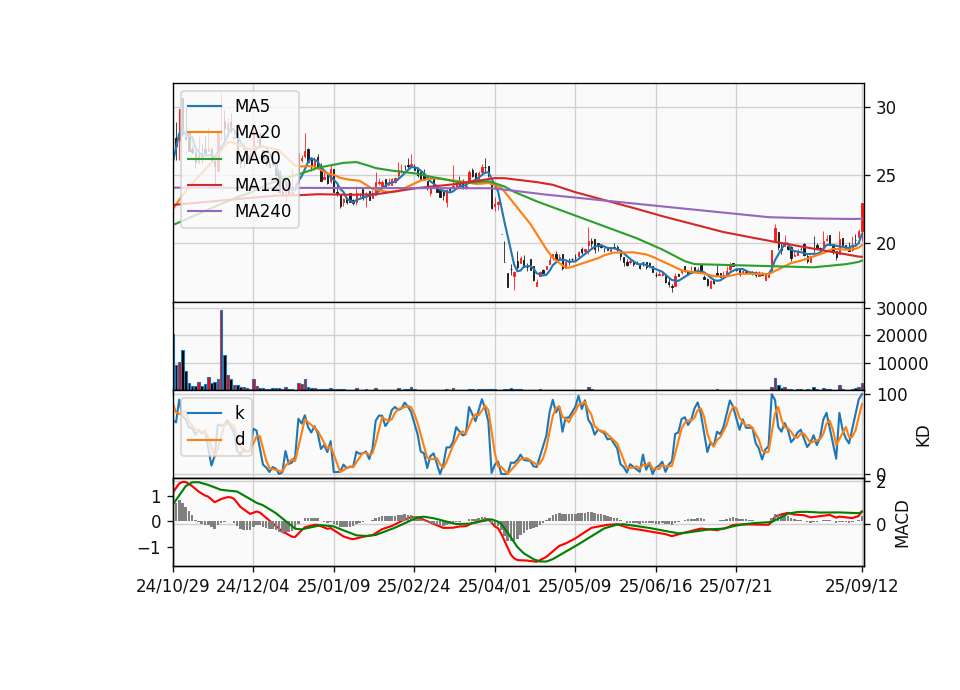Click the MA60 legend label
Image resolution: width=960 pixels, height=690 pixels.
[x=257, y=159]
